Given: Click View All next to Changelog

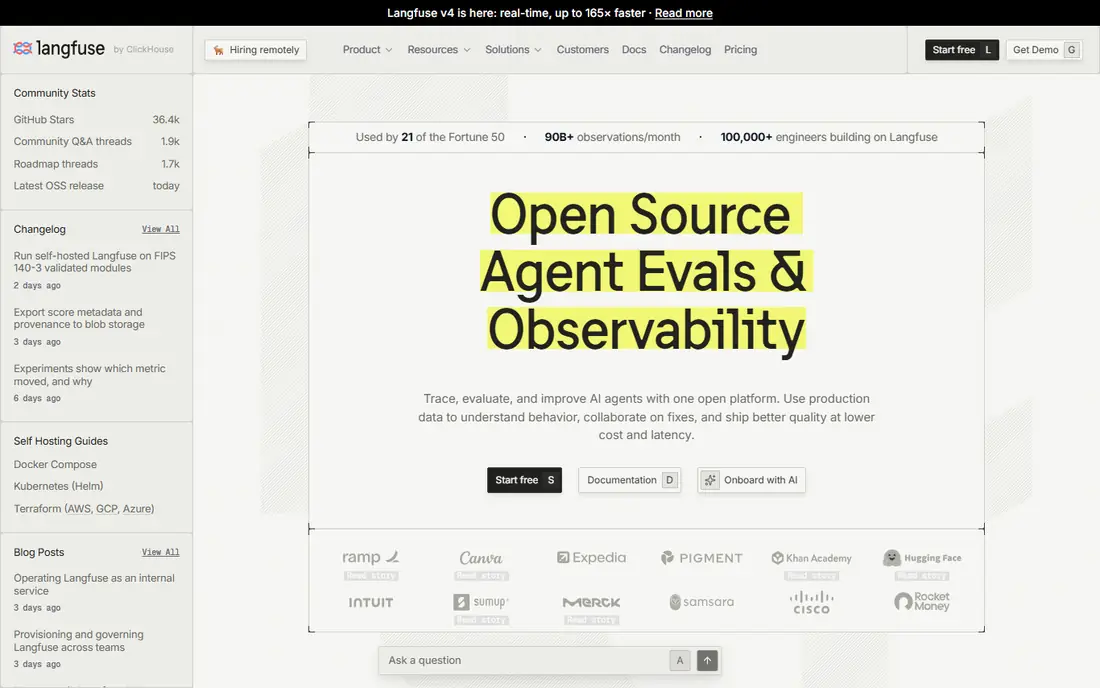Looking at the screenshot, I should point(161,229).
